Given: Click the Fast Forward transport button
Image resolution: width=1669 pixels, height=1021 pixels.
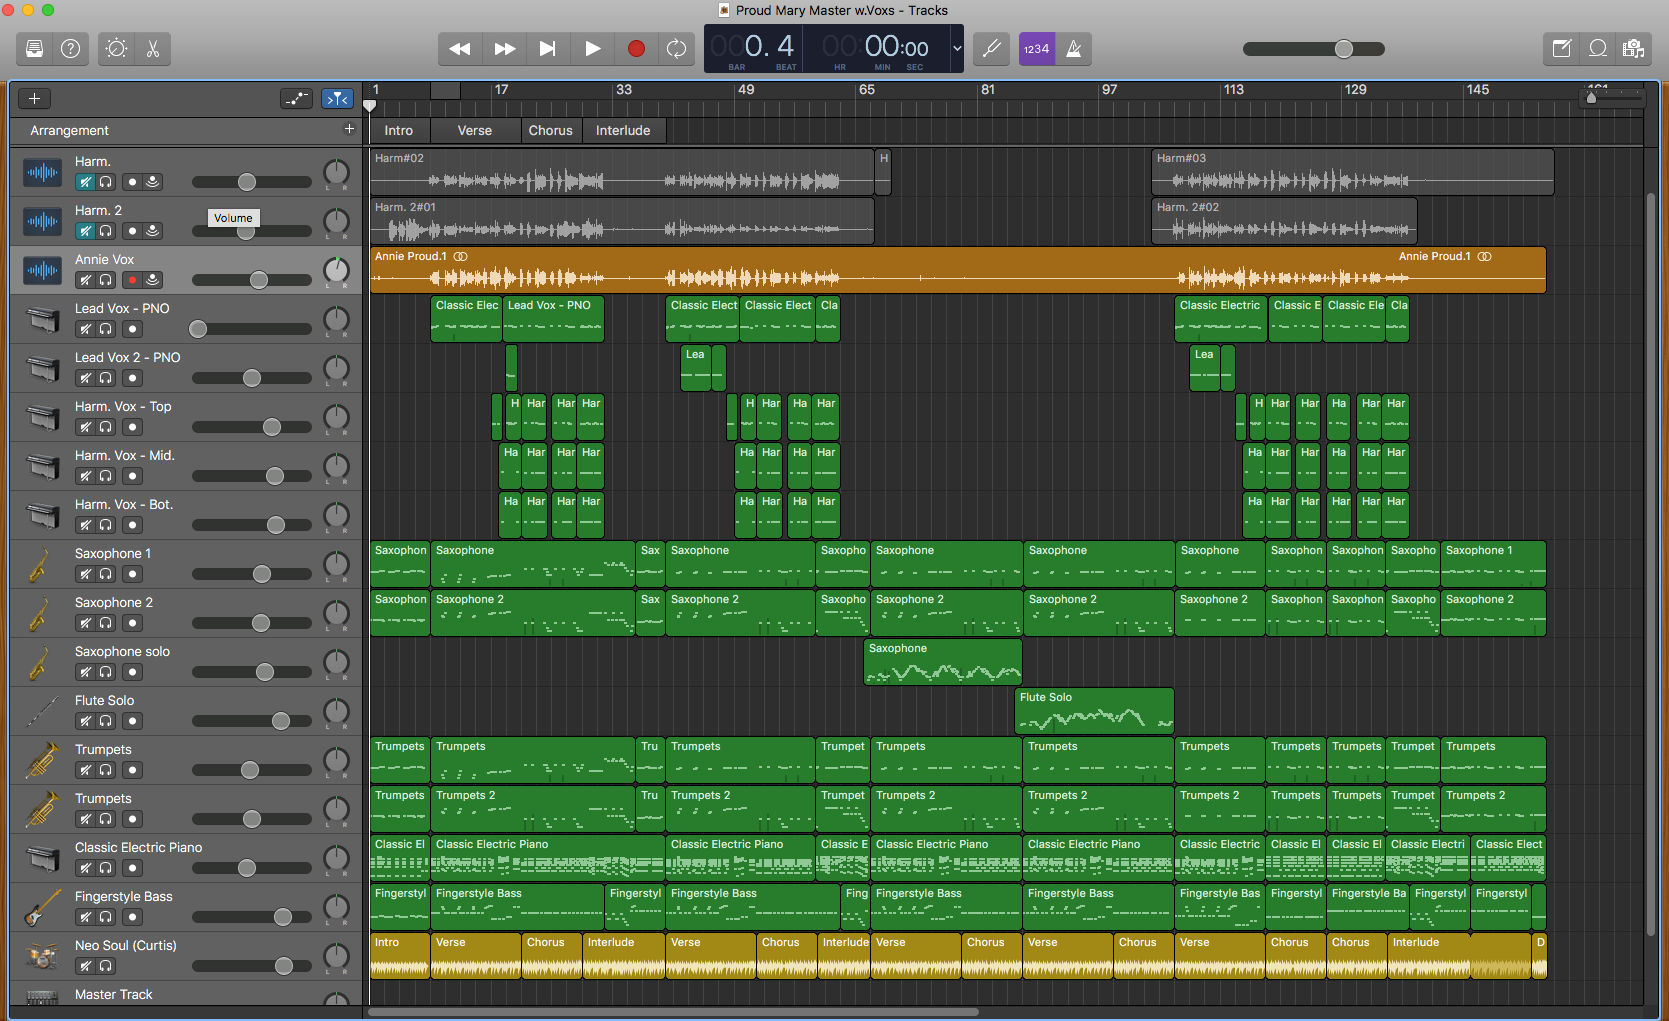Looking at the screenshot, I should pos(504,48).
